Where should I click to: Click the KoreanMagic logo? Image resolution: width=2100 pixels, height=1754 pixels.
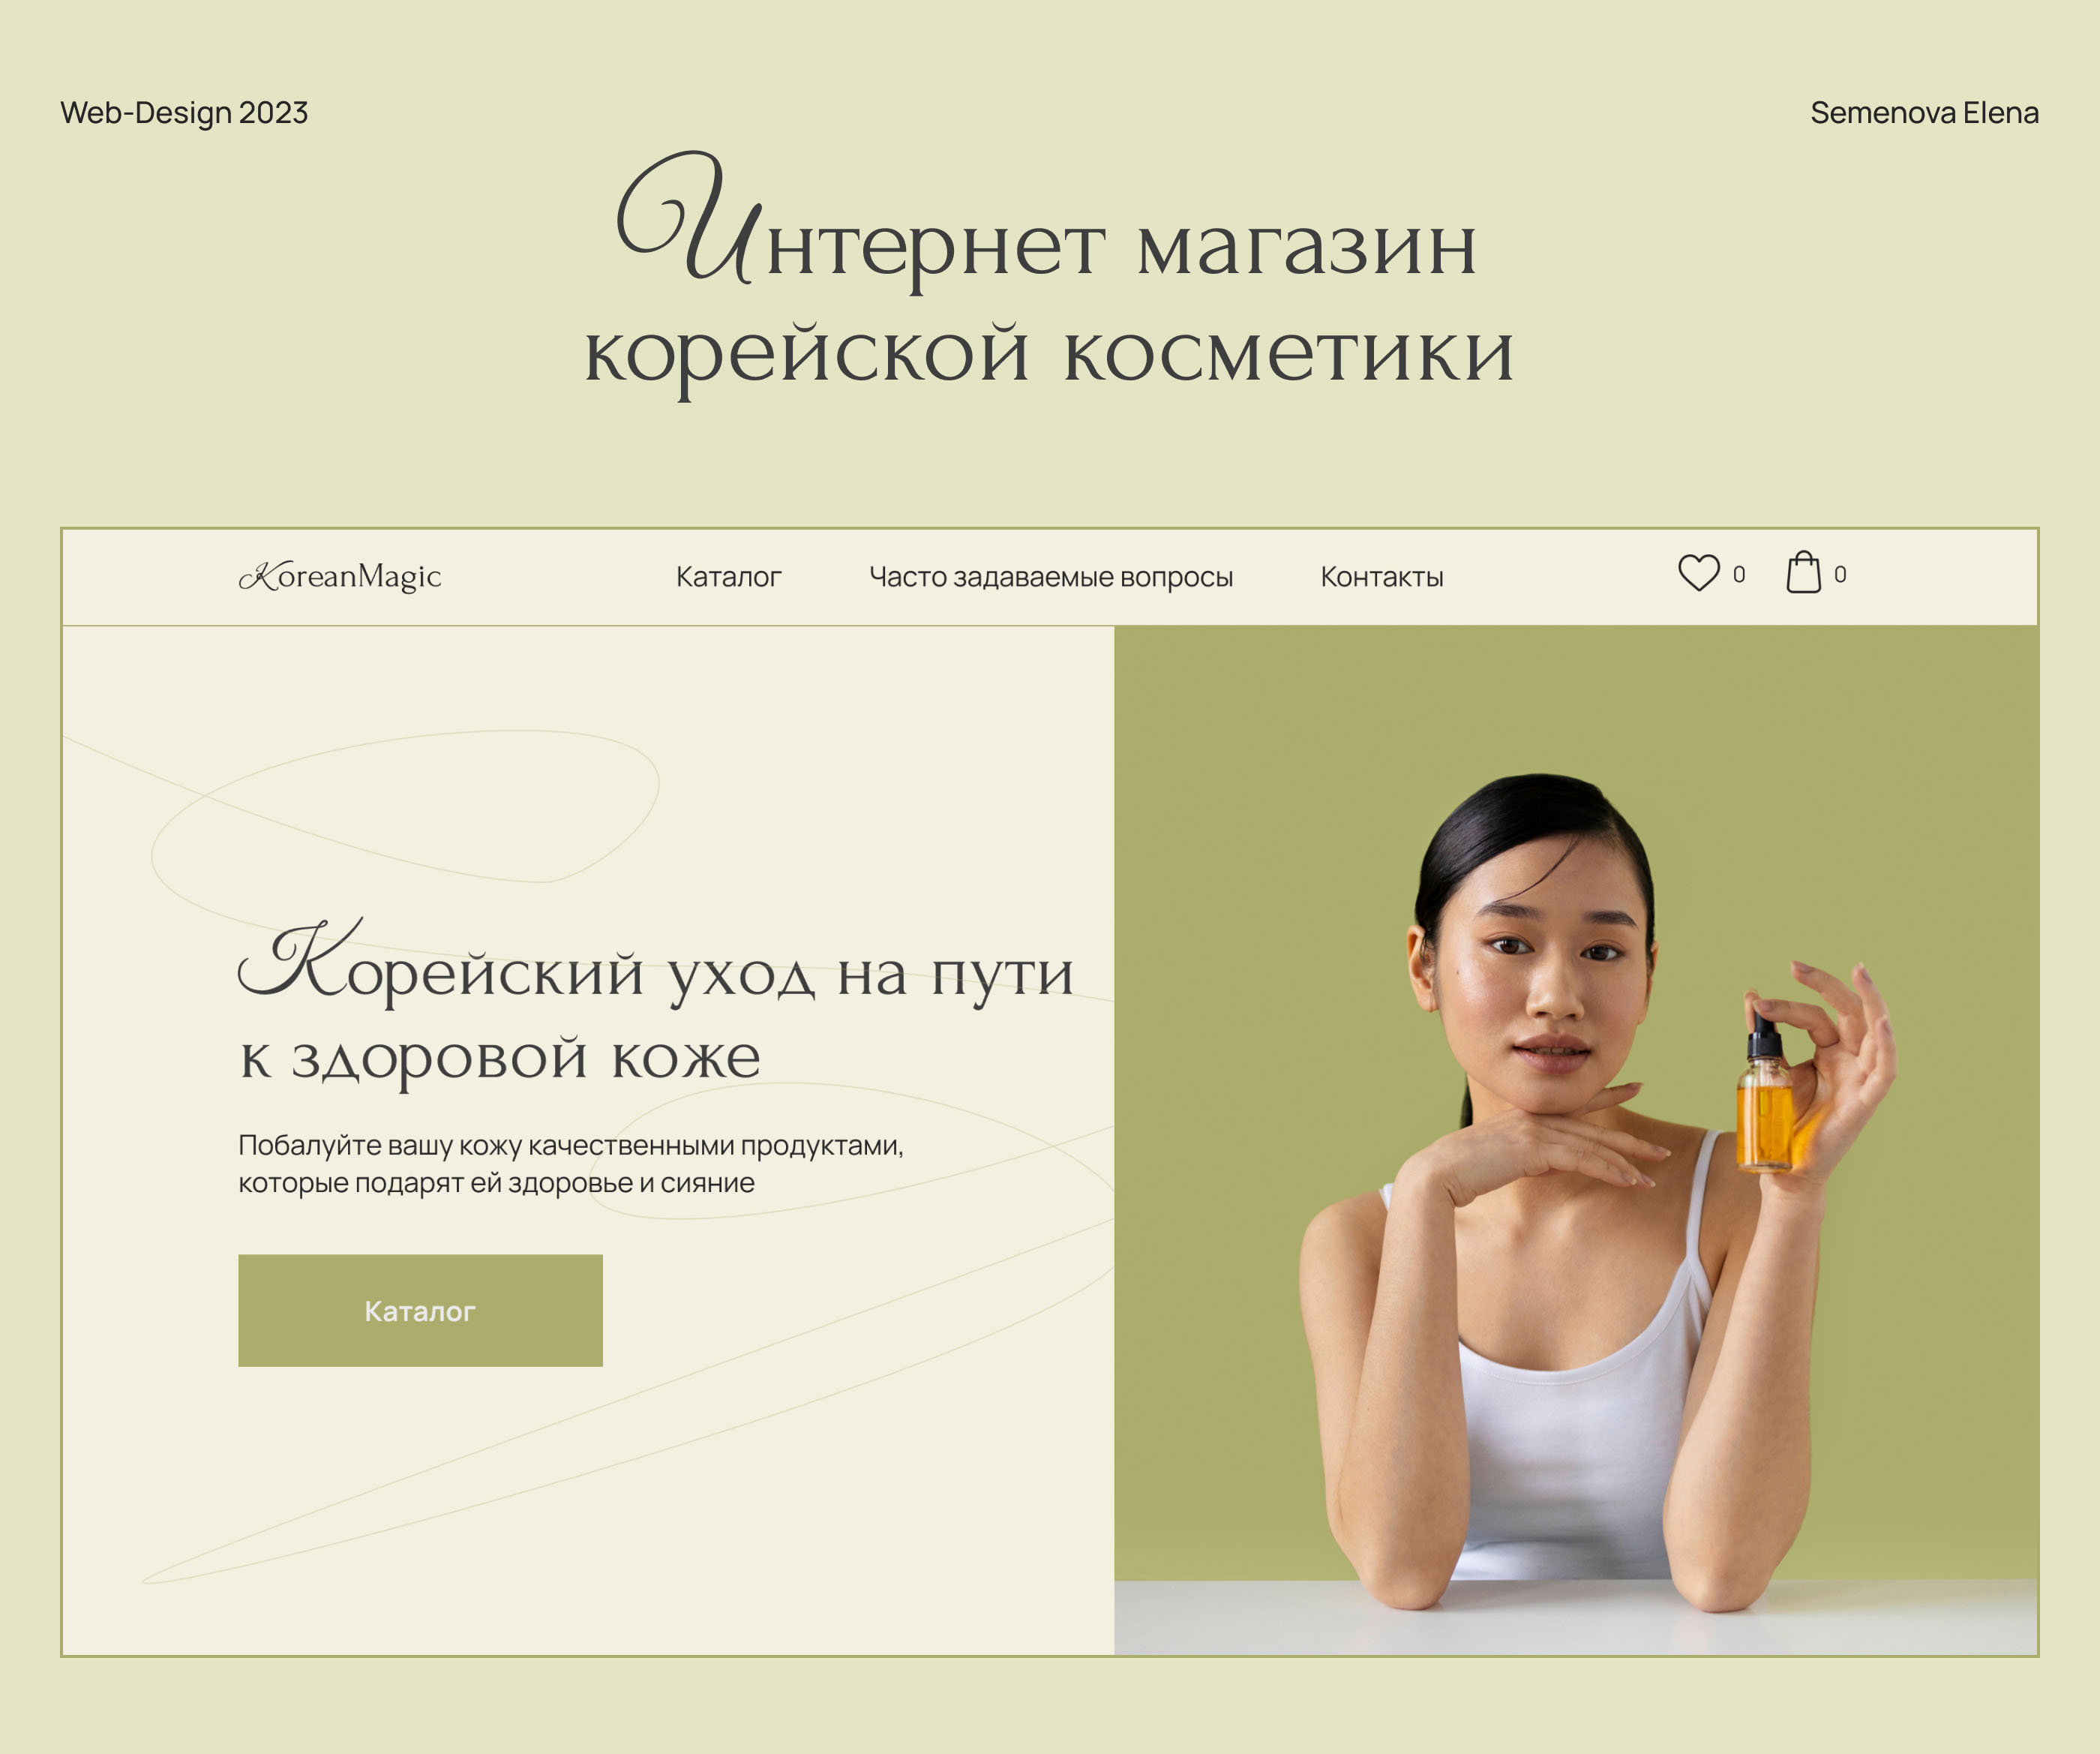340,576
